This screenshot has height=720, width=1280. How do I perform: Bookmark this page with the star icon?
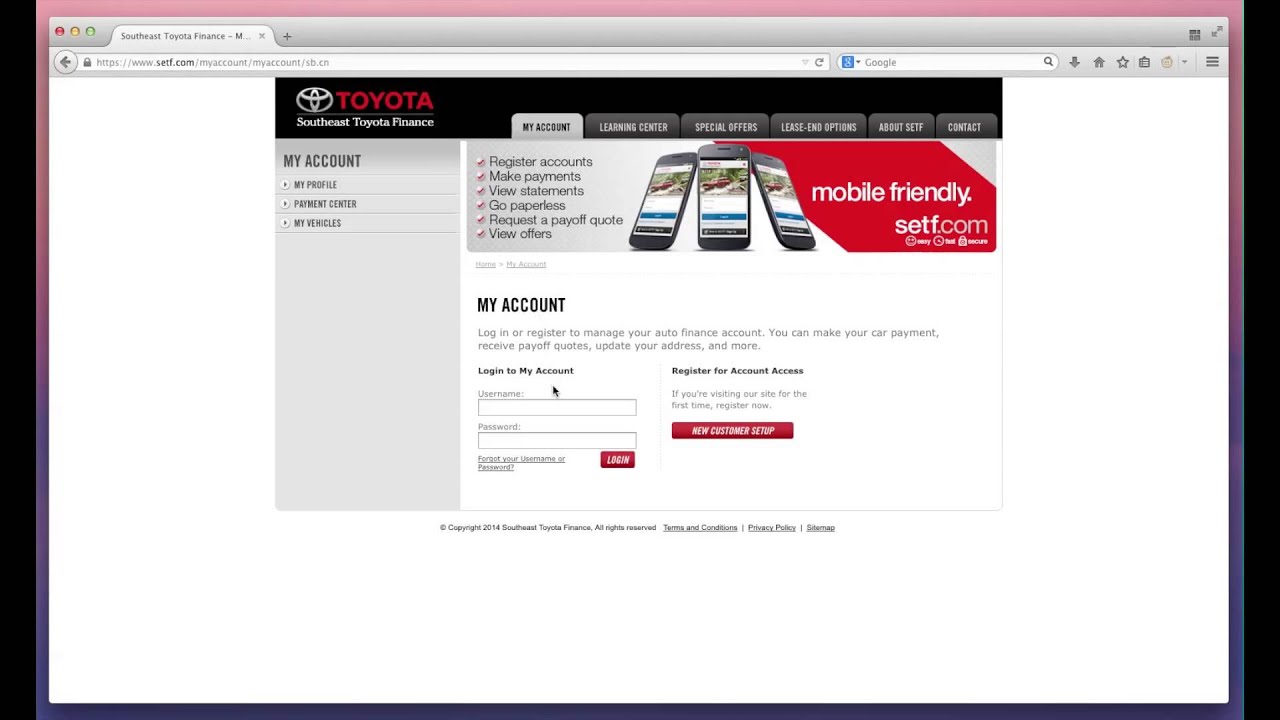click(x=1122, y=62)
